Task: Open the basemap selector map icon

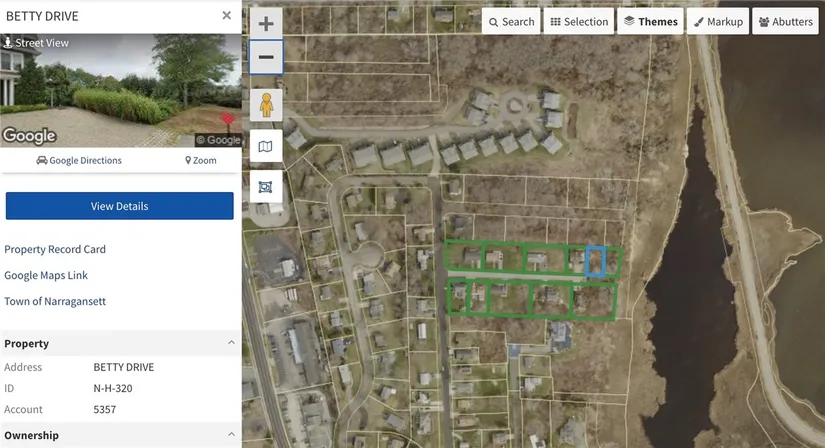Action: pos(266,146)
